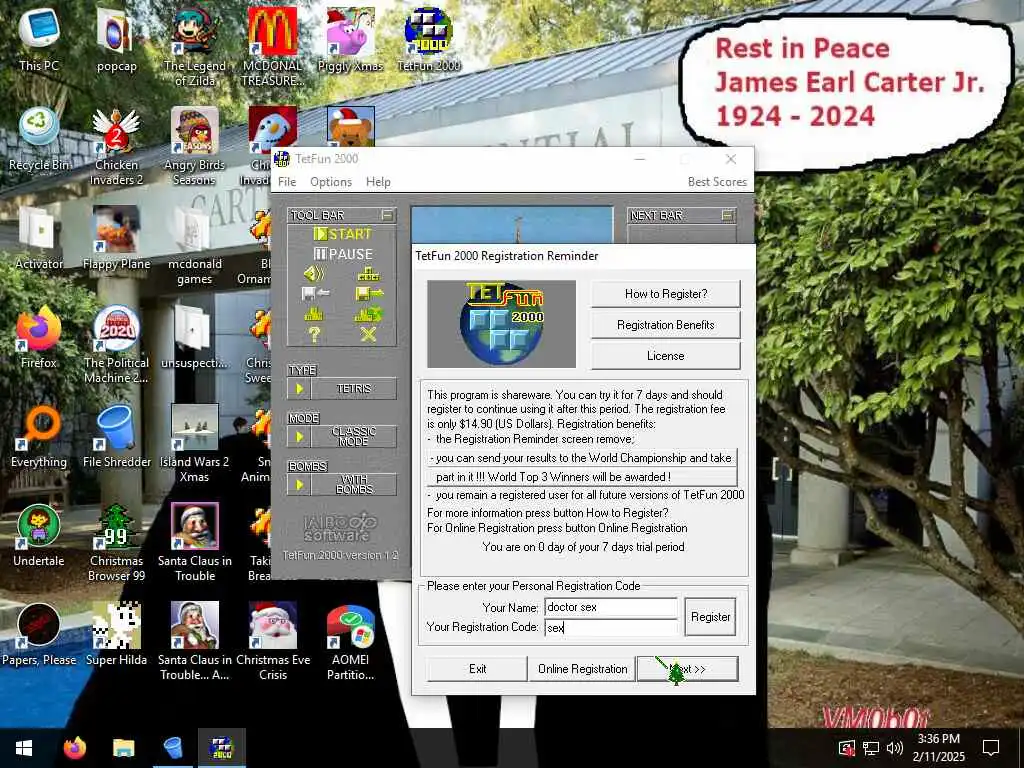Select the Island Wars 2 Xmas desktop icon
Viewport: 1024px width, 768px height.
[195, 443]
